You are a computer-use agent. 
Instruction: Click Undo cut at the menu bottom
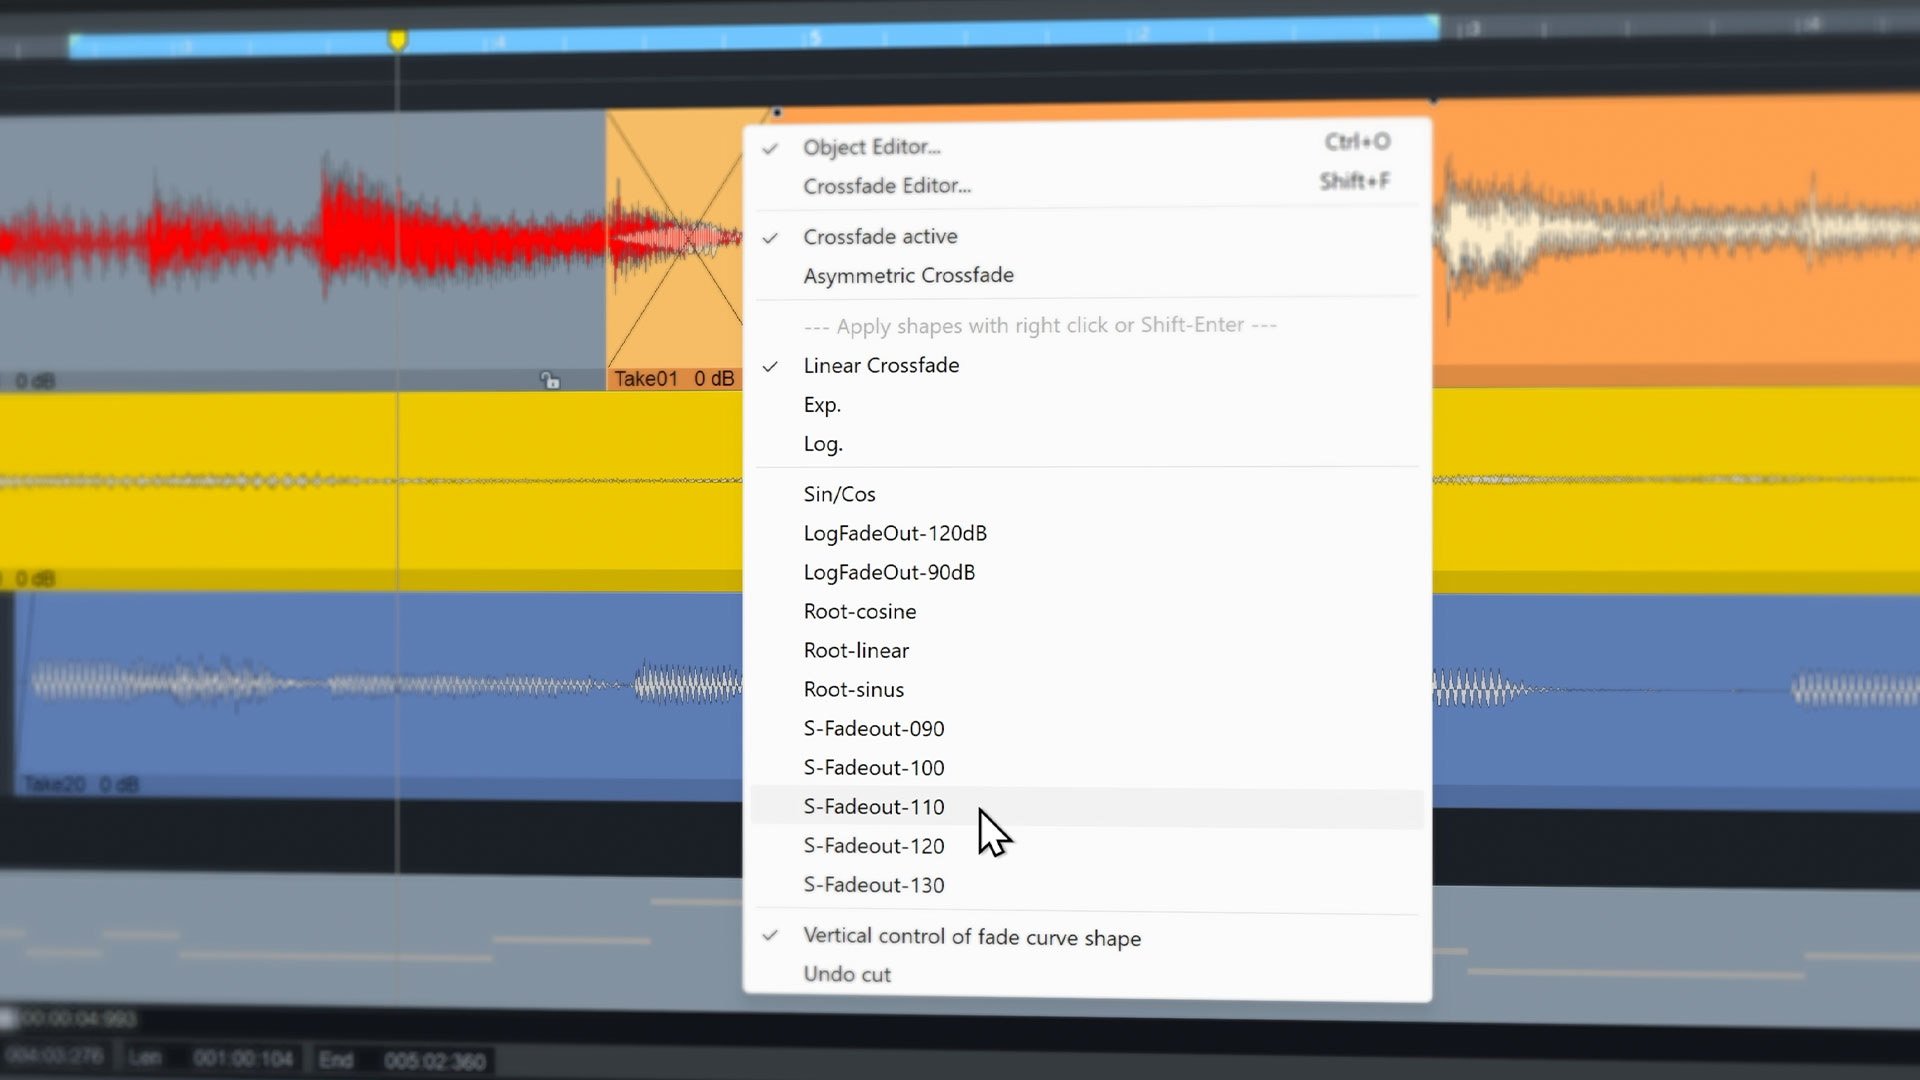(x=846, y=973)
